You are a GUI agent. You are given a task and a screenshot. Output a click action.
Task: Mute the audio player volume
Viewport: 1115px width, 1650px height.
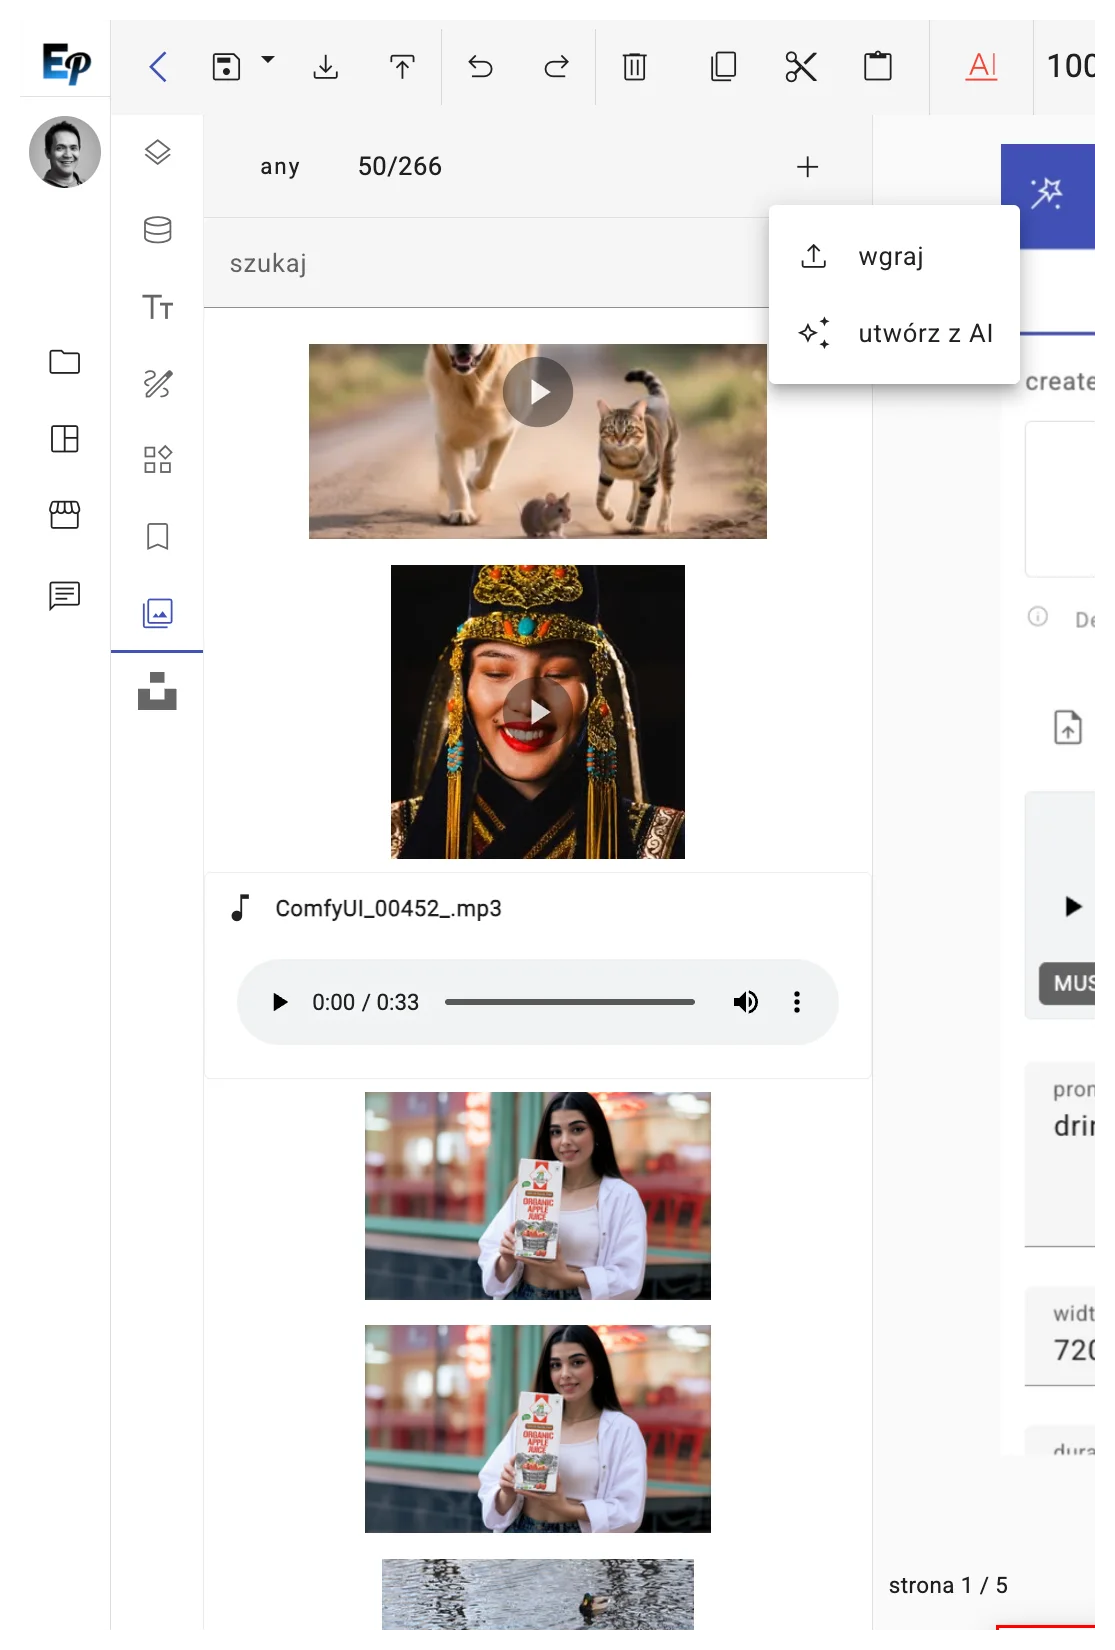[745, 1002]
